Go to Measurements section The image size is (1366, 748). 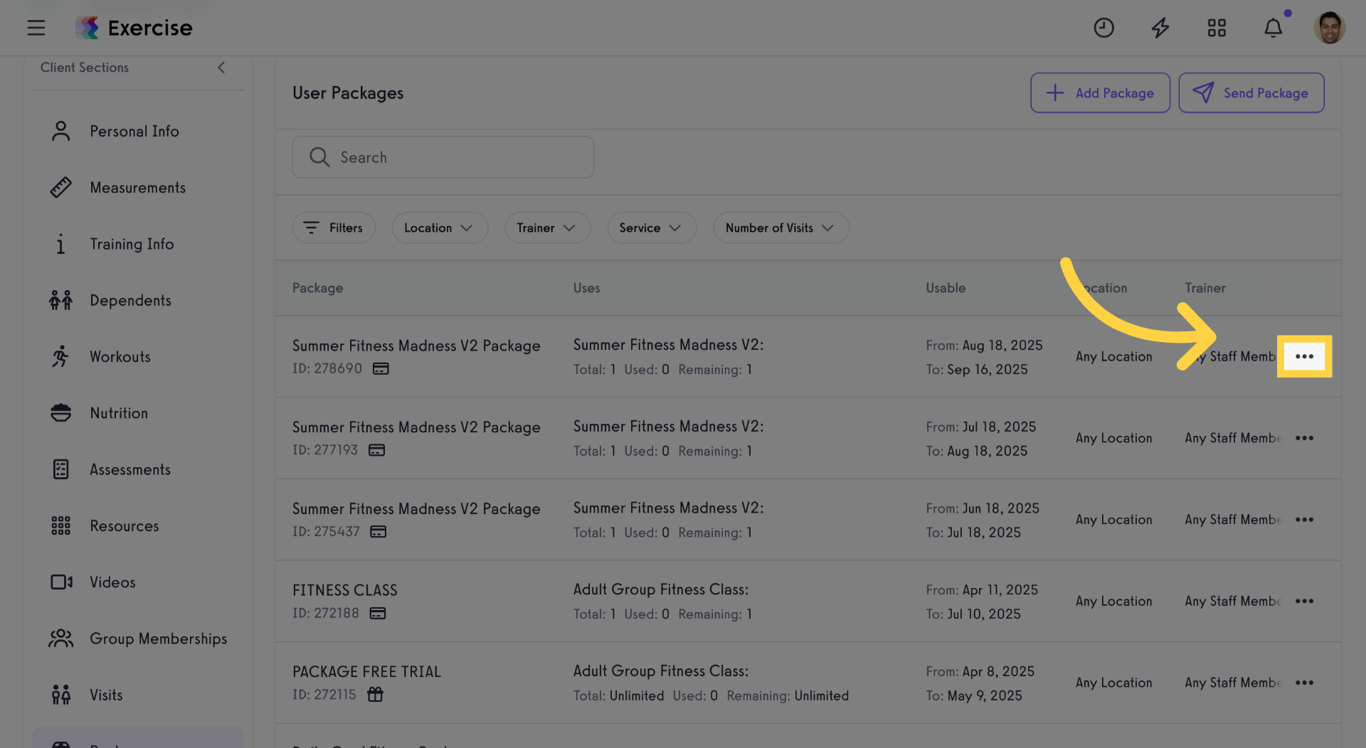(137, 188)
